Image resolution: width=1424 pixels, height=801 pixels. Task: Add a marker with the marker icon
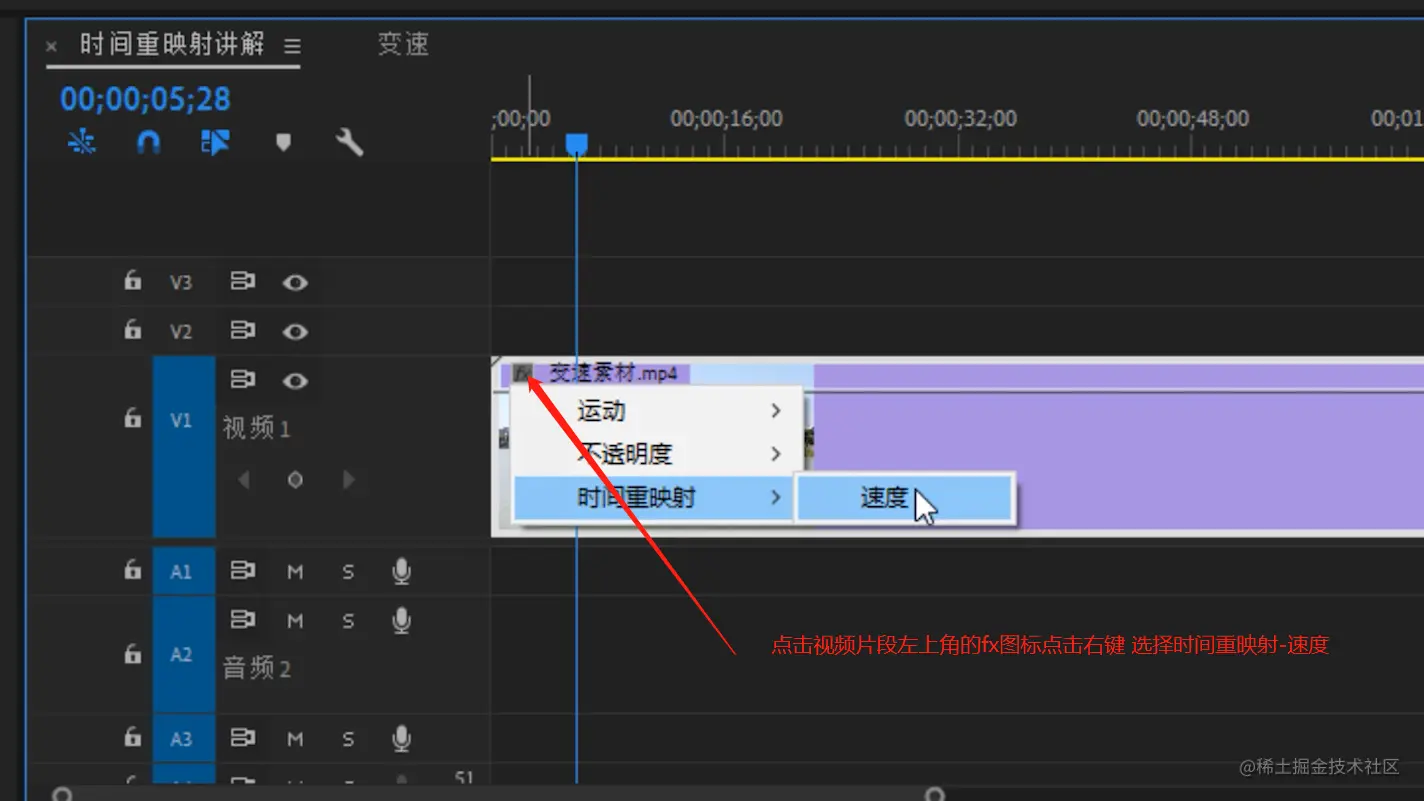[x=283, y=143]
